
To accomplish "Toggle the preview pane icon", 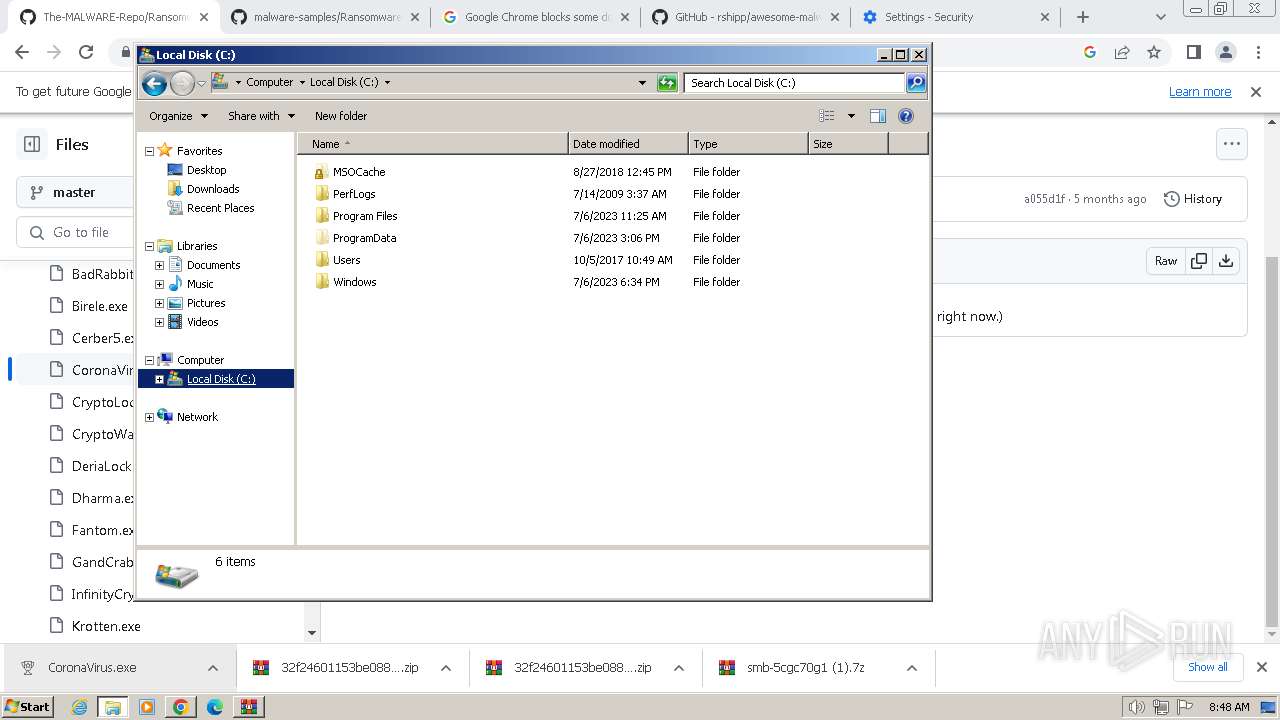I will (x=878, y=116).
